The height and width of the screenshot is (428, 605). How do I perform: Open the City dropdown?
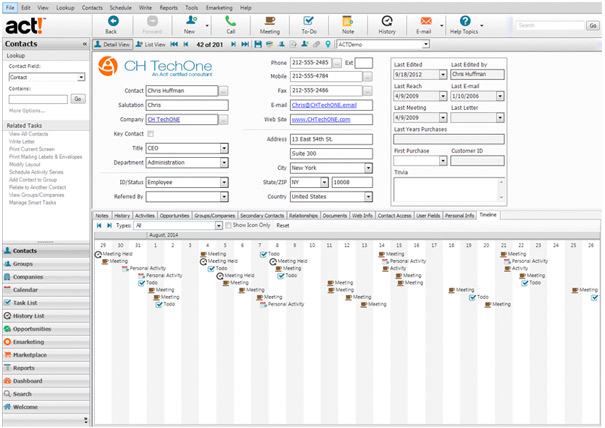coord(368,168)
